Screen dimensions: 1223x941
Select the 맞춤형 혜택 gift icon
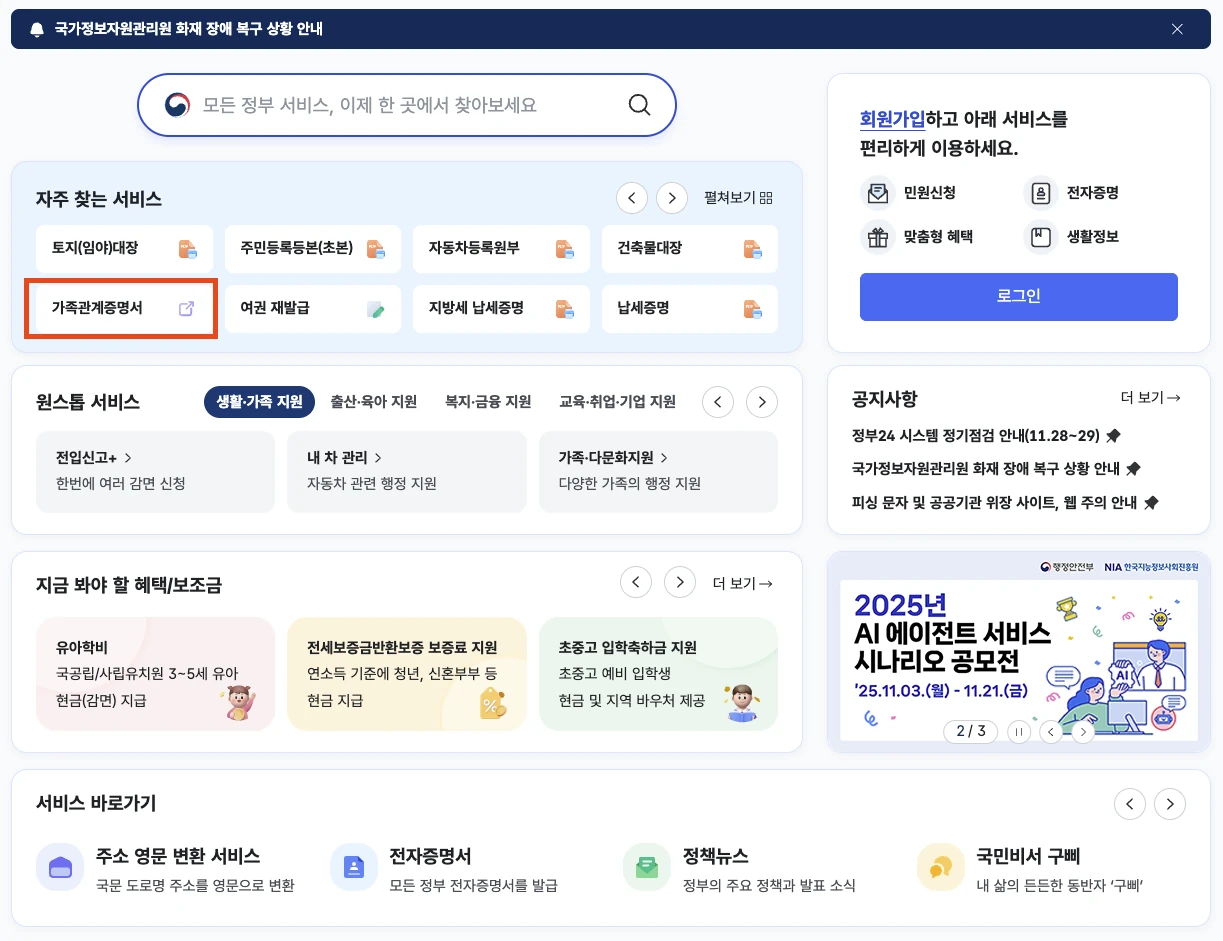pyautogui.click(x=878, y=237)
